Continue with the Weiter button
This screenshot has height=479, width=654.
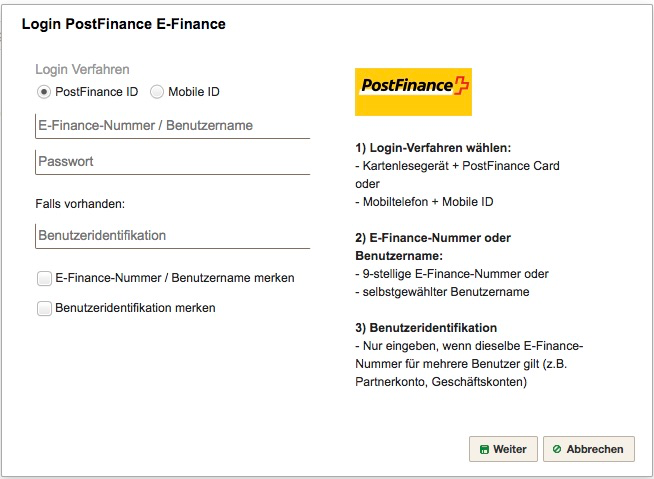tap(503, 449)
